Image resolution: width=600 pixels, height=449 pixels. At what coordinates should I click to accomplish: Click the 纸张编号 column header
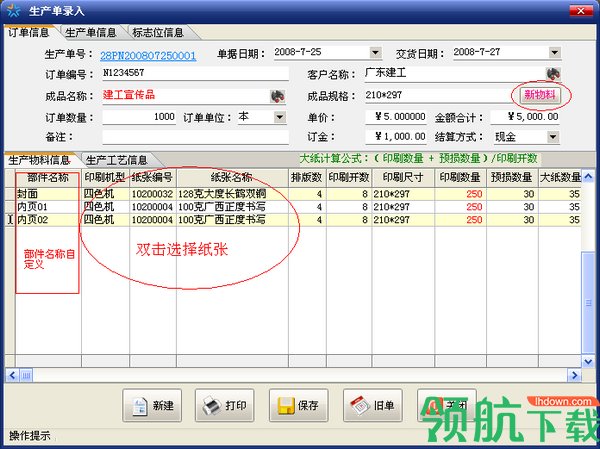click(x=153, y=178)
